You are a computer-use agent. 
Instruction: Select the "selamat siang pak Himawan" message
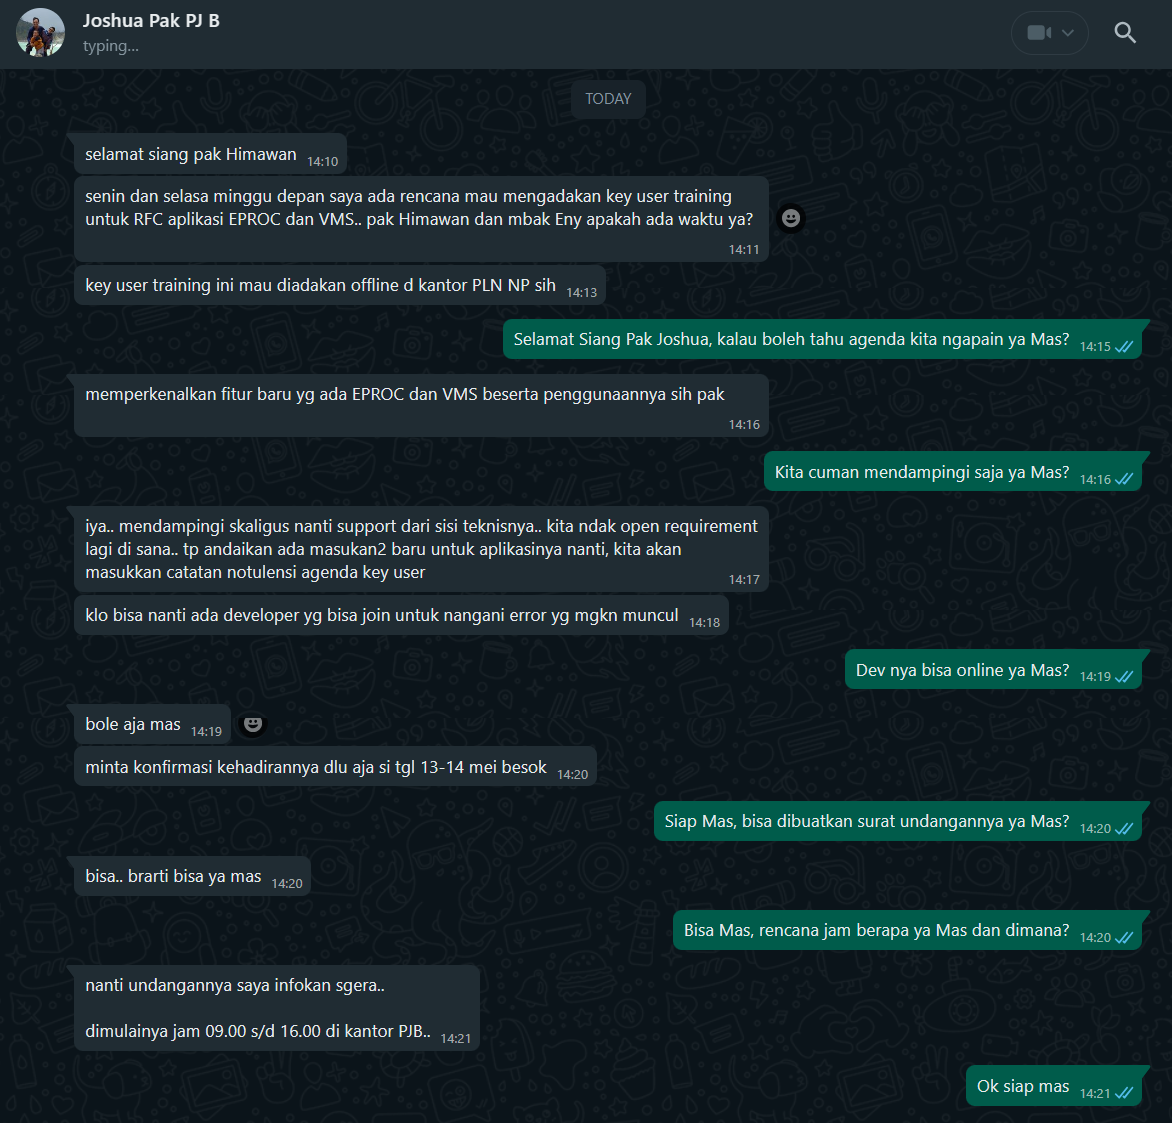pyautogui.click(x=191, y=154)
